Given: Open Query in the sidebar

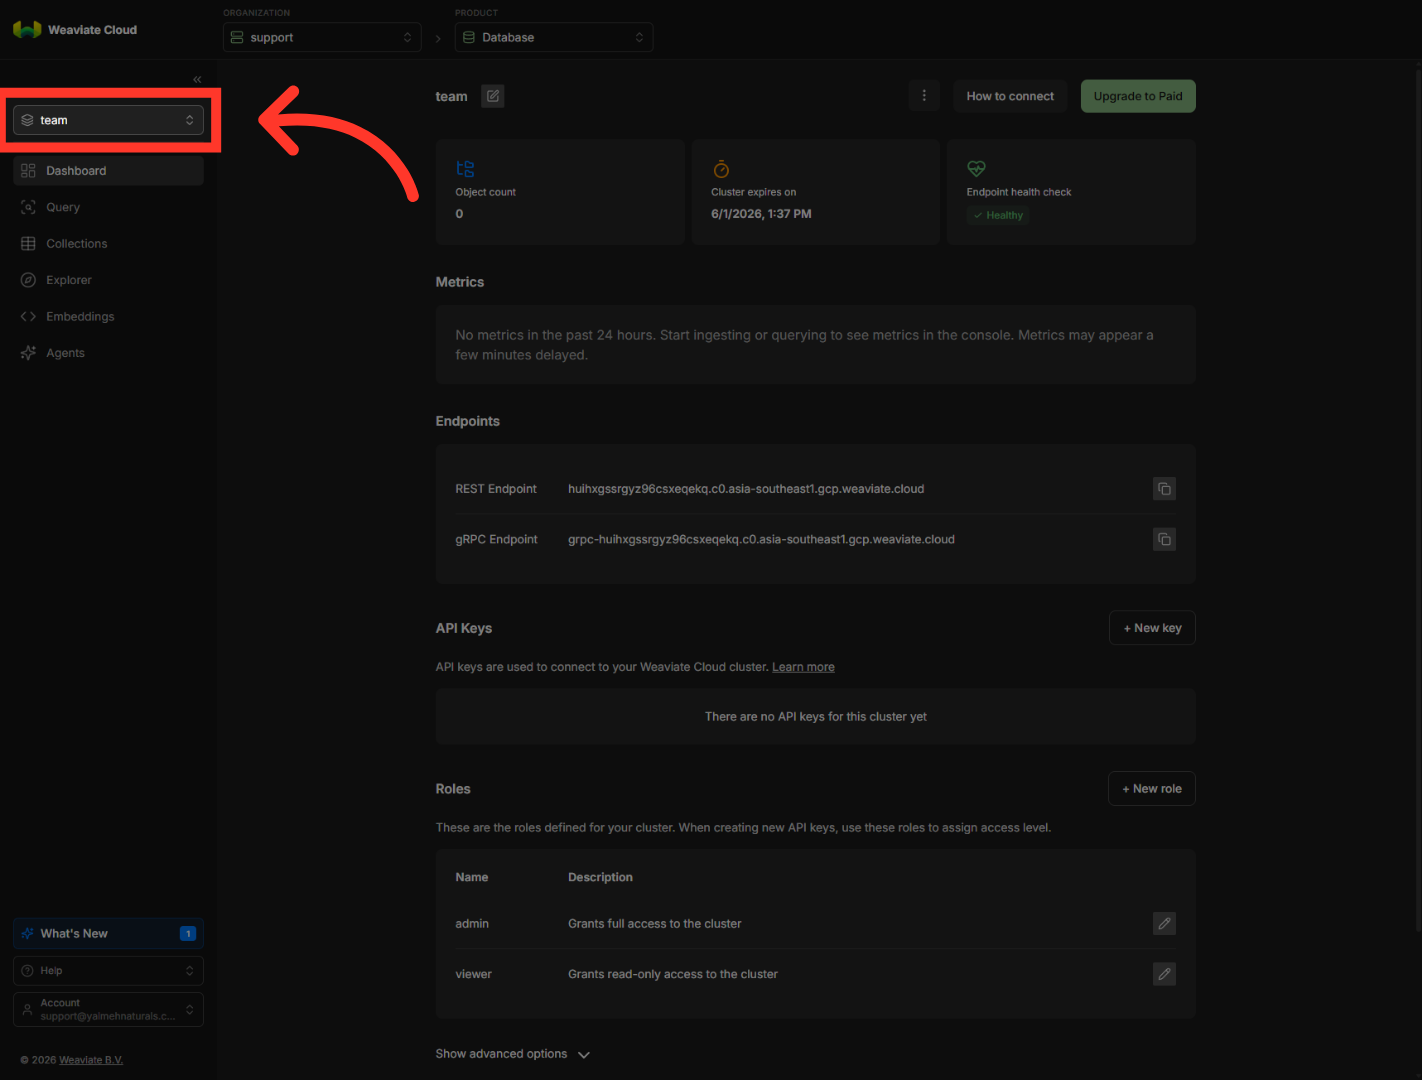Looking at the screenshot, I should (x=108, y=207).
